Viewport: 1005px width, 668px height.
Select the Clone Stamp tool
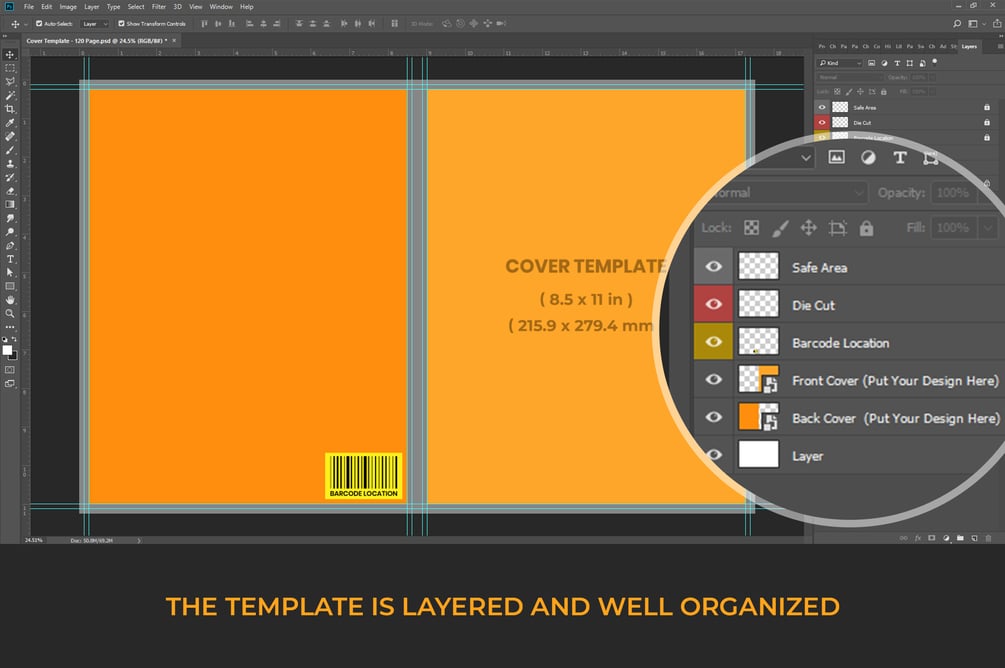click(10, 163)
